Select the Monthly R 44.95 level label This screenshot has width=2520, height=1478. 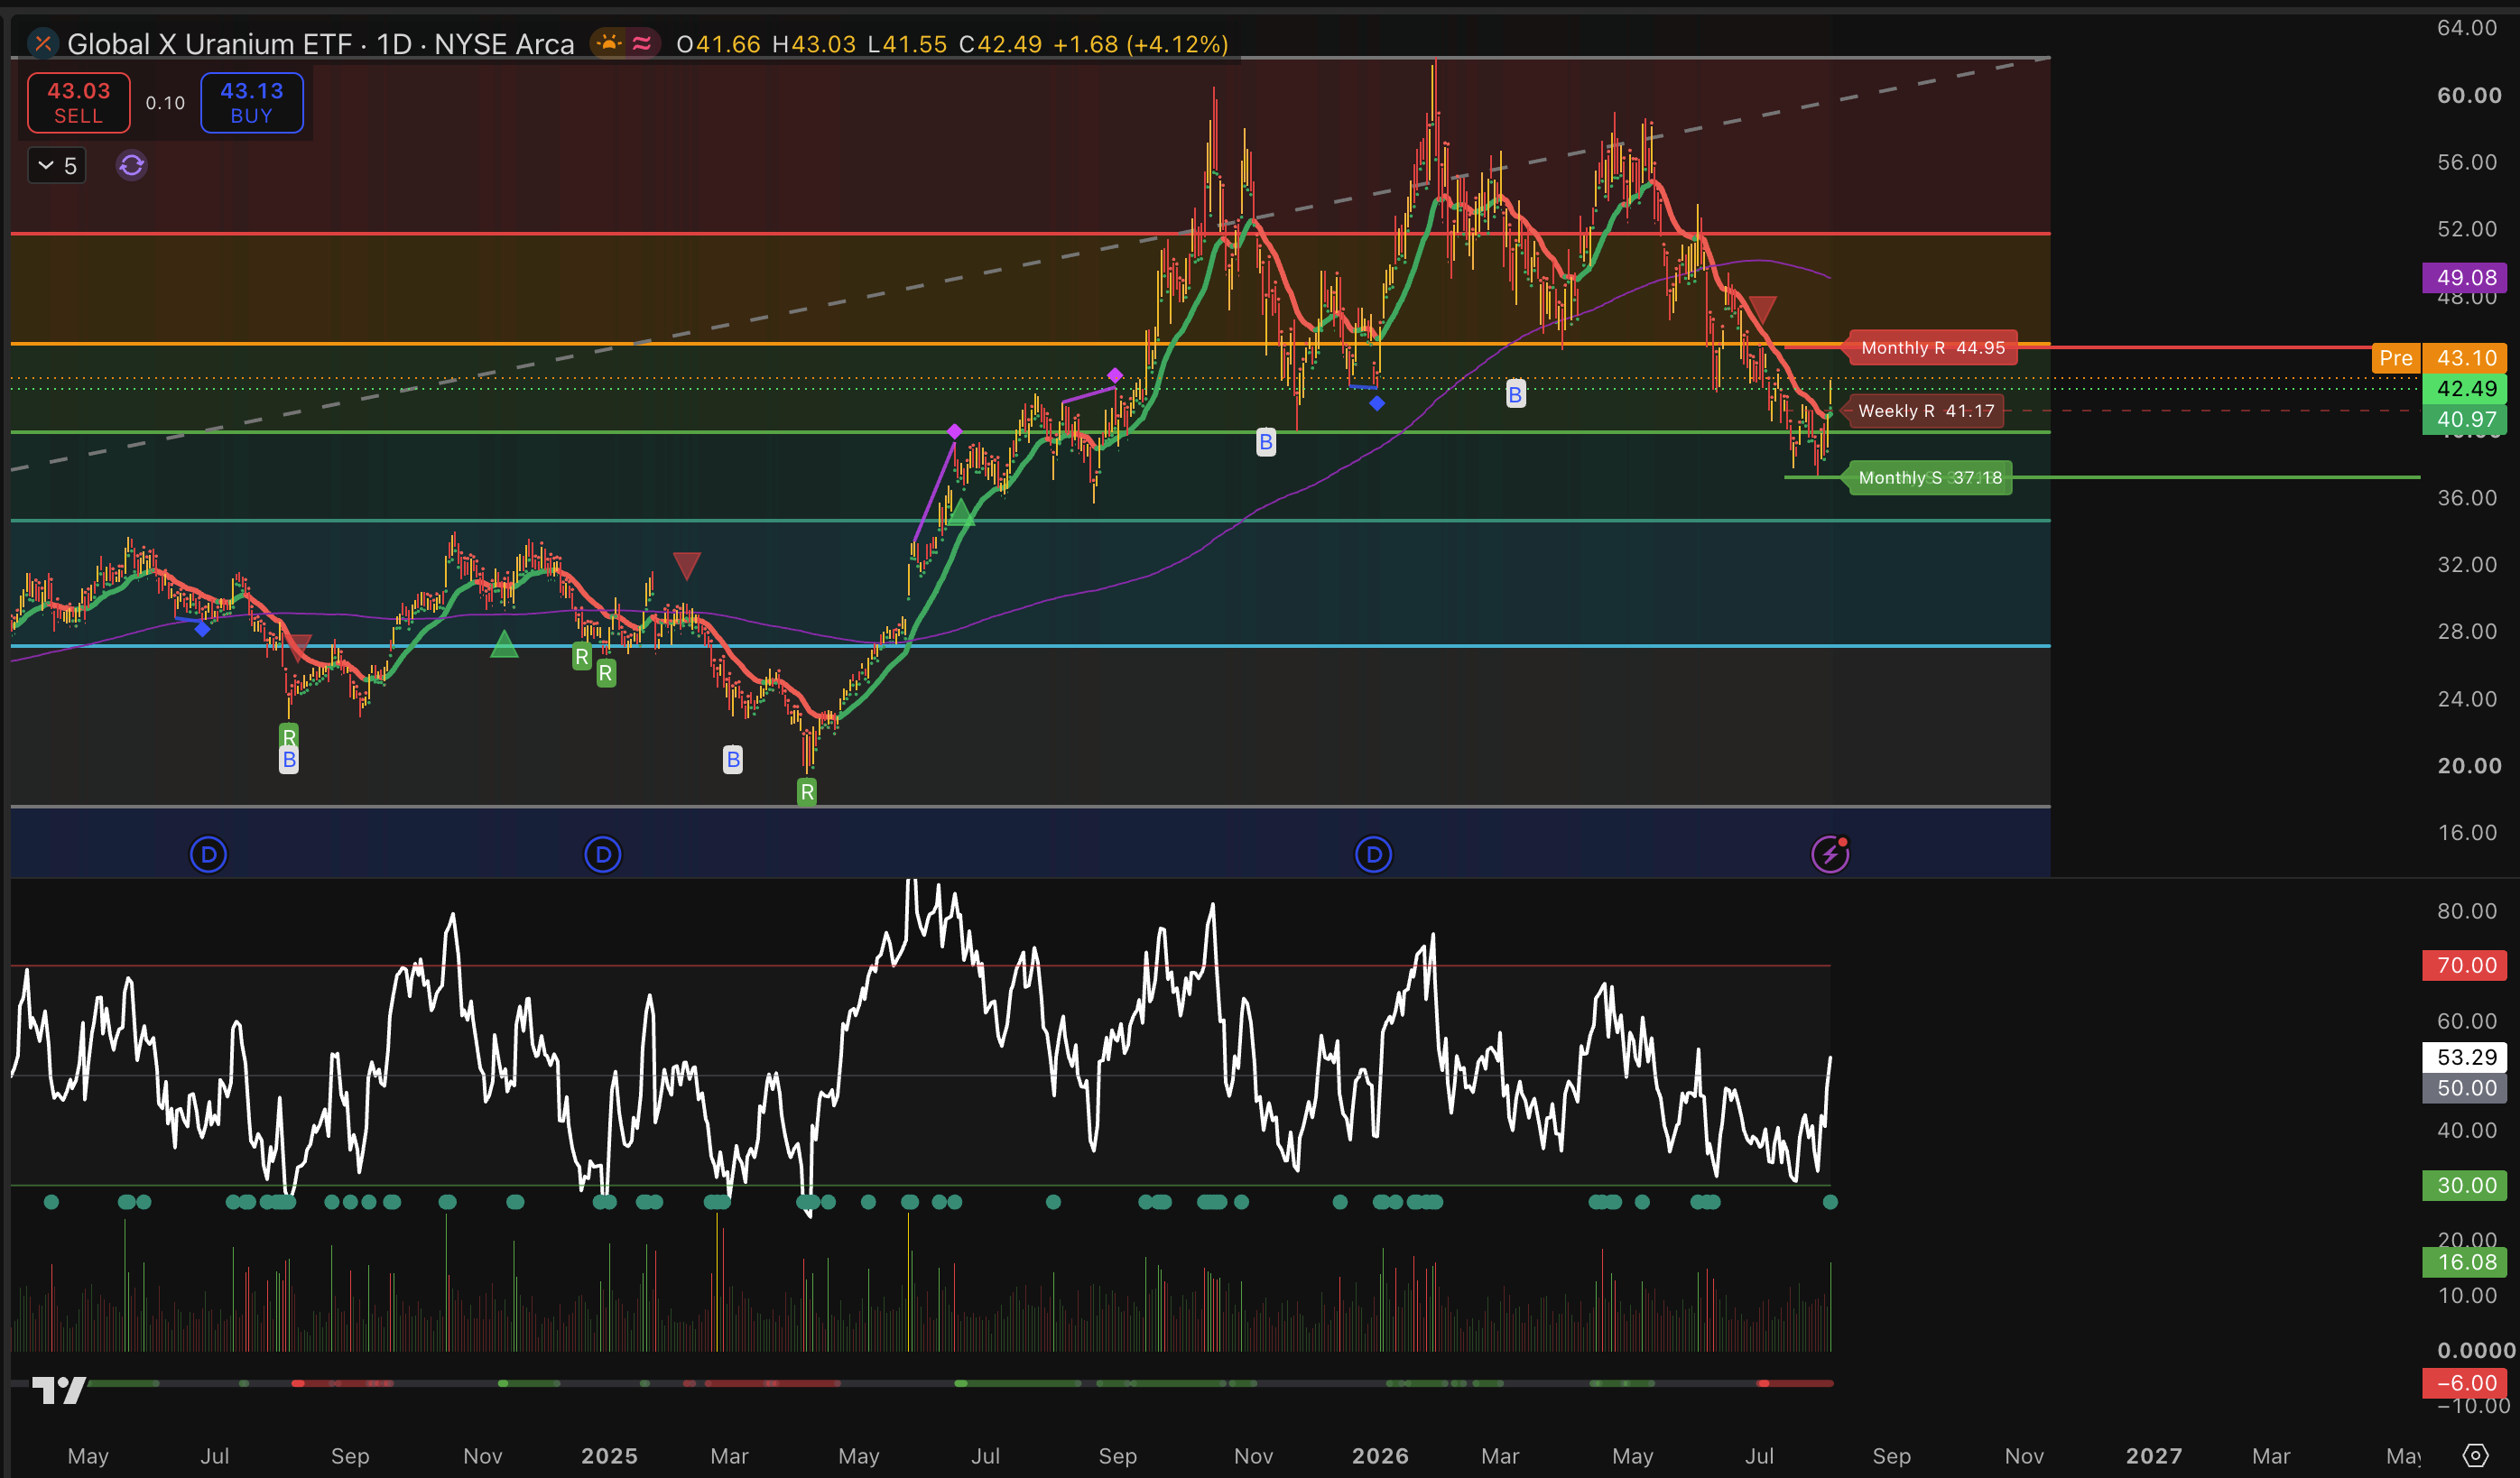[x=1932, y=348]
